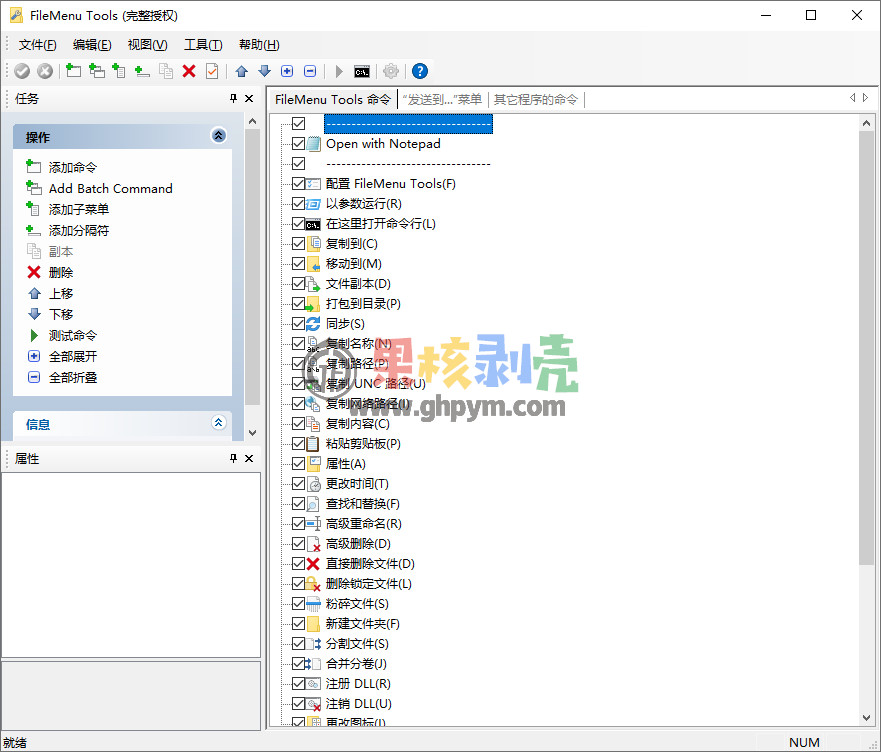Close the 属性 panel
This screenshot has height=752, width=881.
tap(249, 458)
